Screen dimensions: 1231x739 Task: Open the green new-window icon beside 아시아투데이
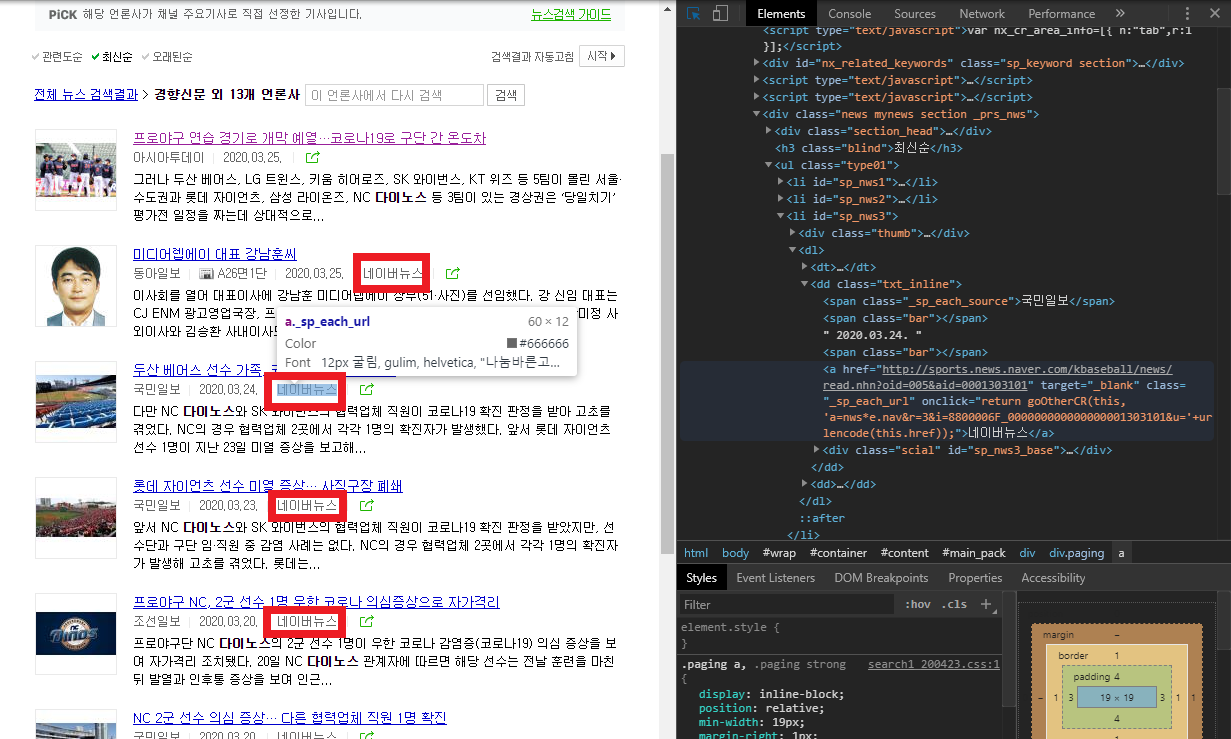313,158
